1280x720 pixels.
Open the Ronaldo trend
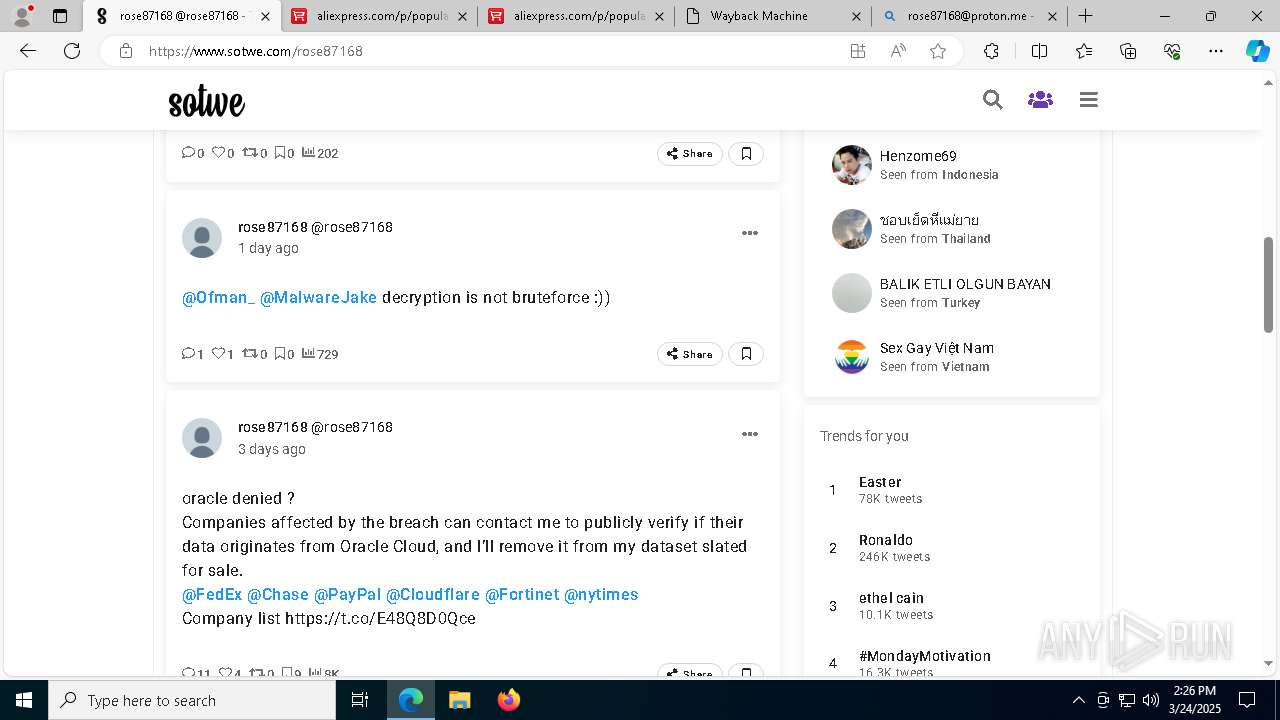(886, 540)
